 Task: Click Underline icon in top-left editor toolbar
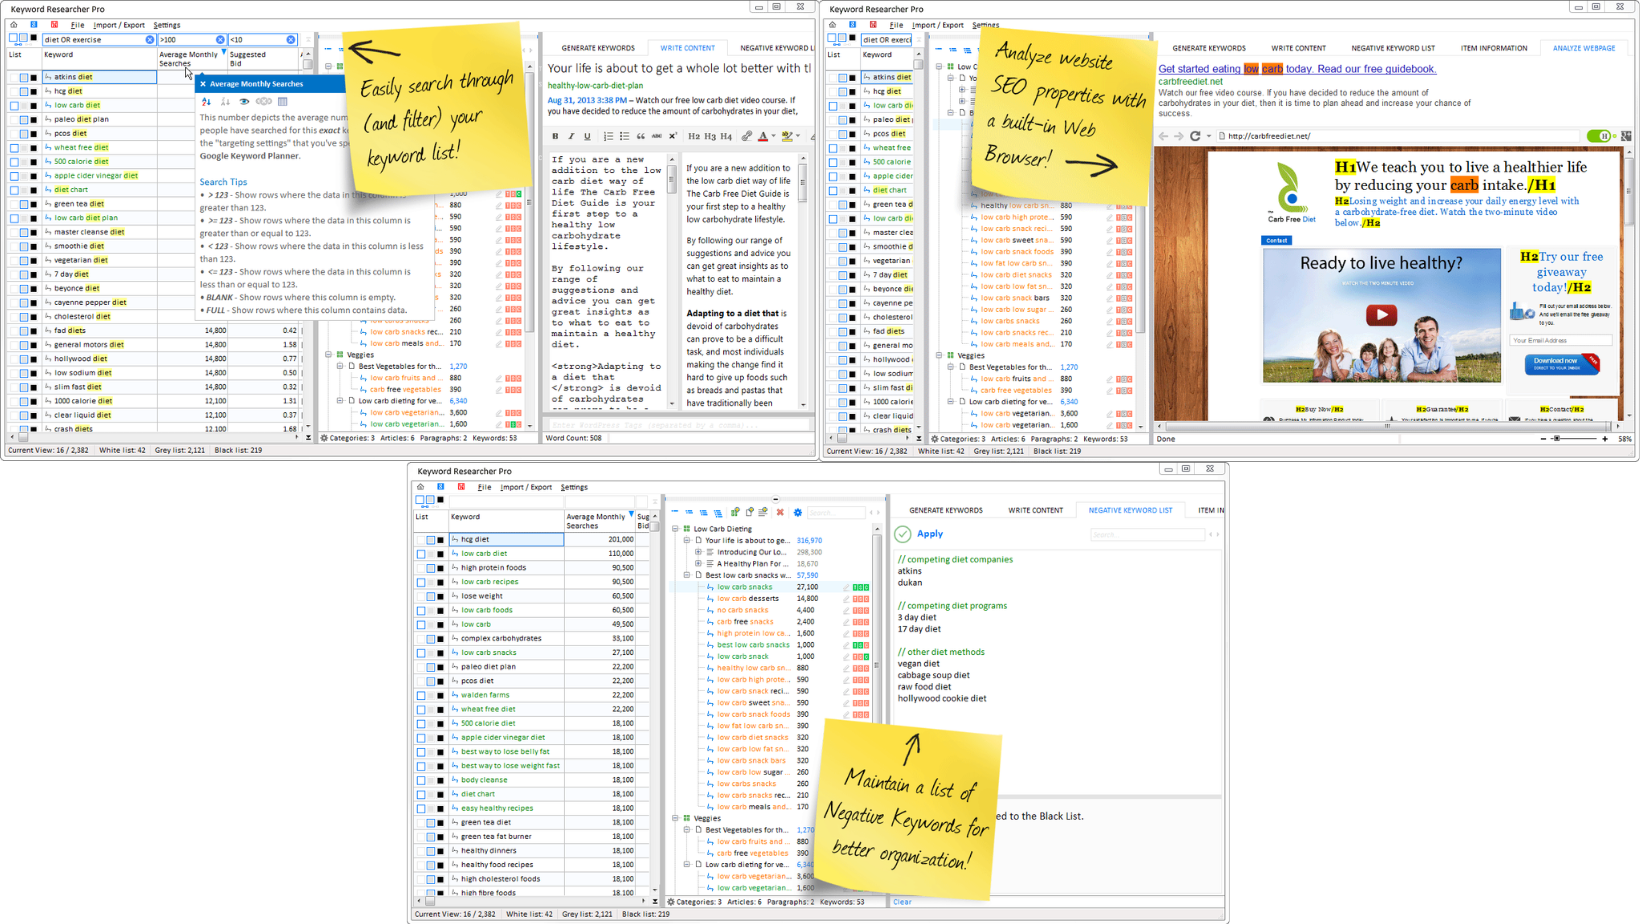pos(587,136)
